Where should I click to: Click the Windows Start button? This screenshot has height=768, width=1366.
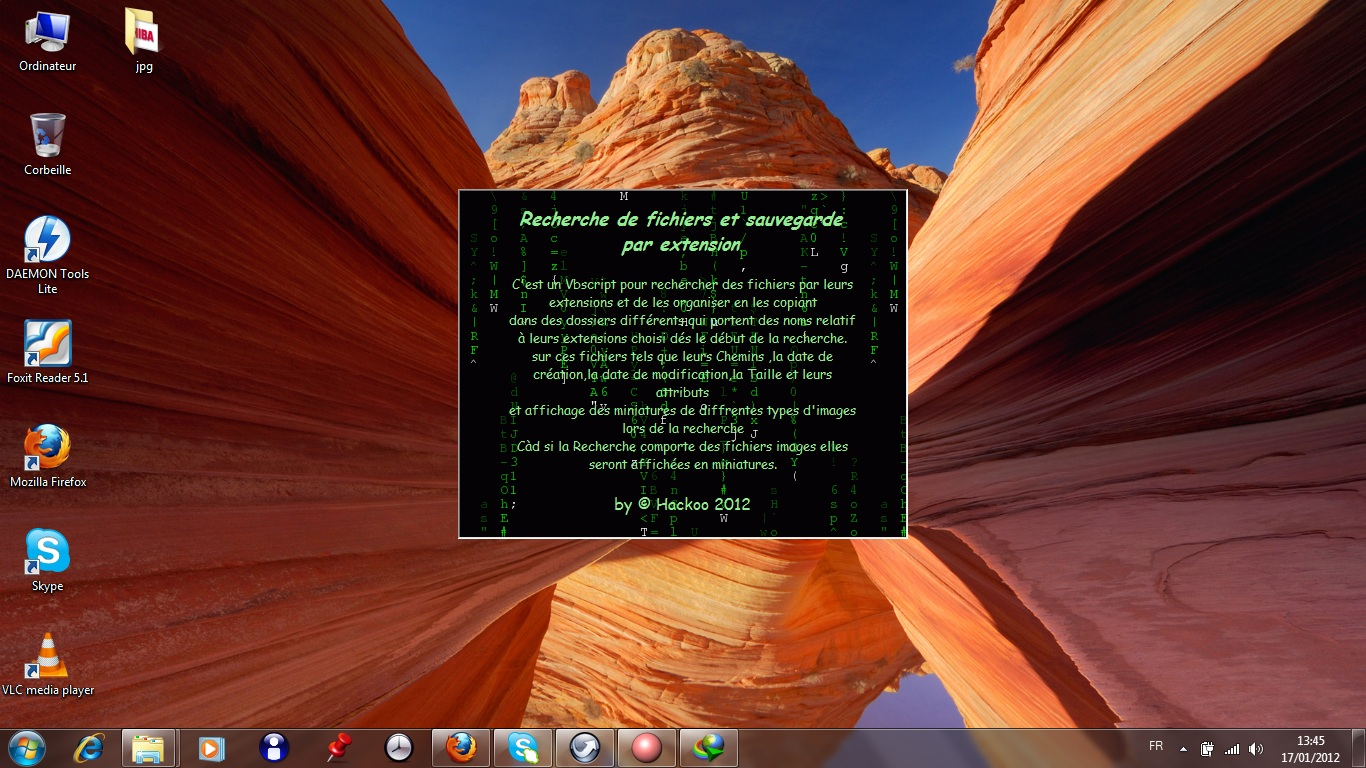pos(26,747)
